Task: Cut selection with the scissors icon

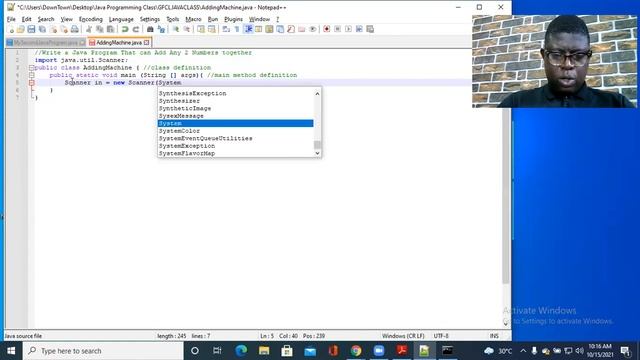Action: click(x=89, y=29)
